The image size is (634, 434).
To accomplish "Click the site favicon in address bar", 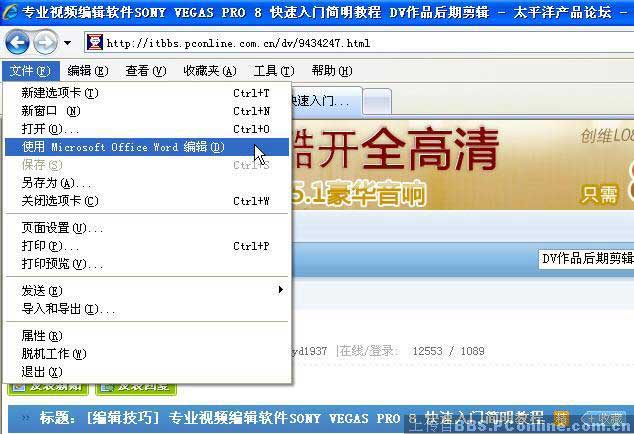I will tap(95, 42).
